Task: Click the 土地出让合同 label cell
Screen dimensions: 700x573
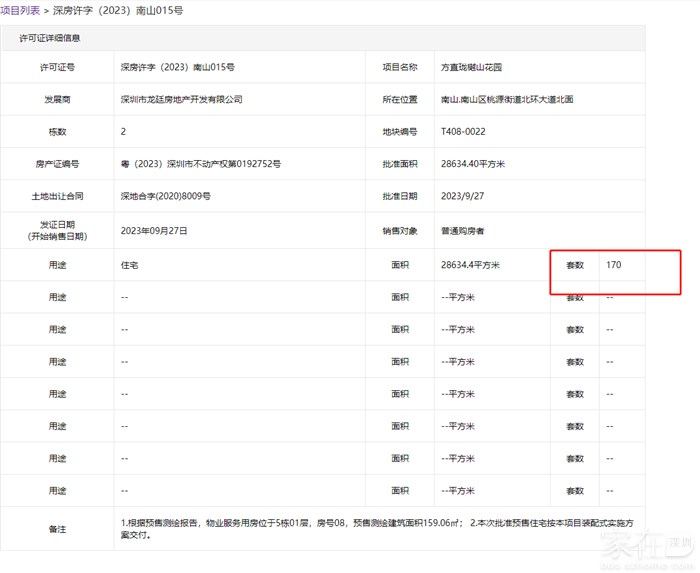Action: tap(56, 196)
